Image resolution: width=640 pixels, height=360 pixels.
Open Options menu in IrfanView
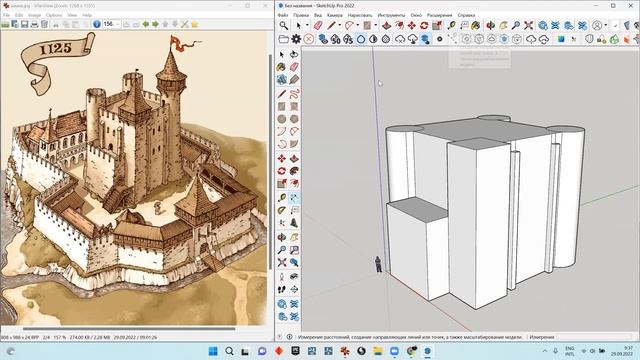pyautogui.click(x=54, y=15)
